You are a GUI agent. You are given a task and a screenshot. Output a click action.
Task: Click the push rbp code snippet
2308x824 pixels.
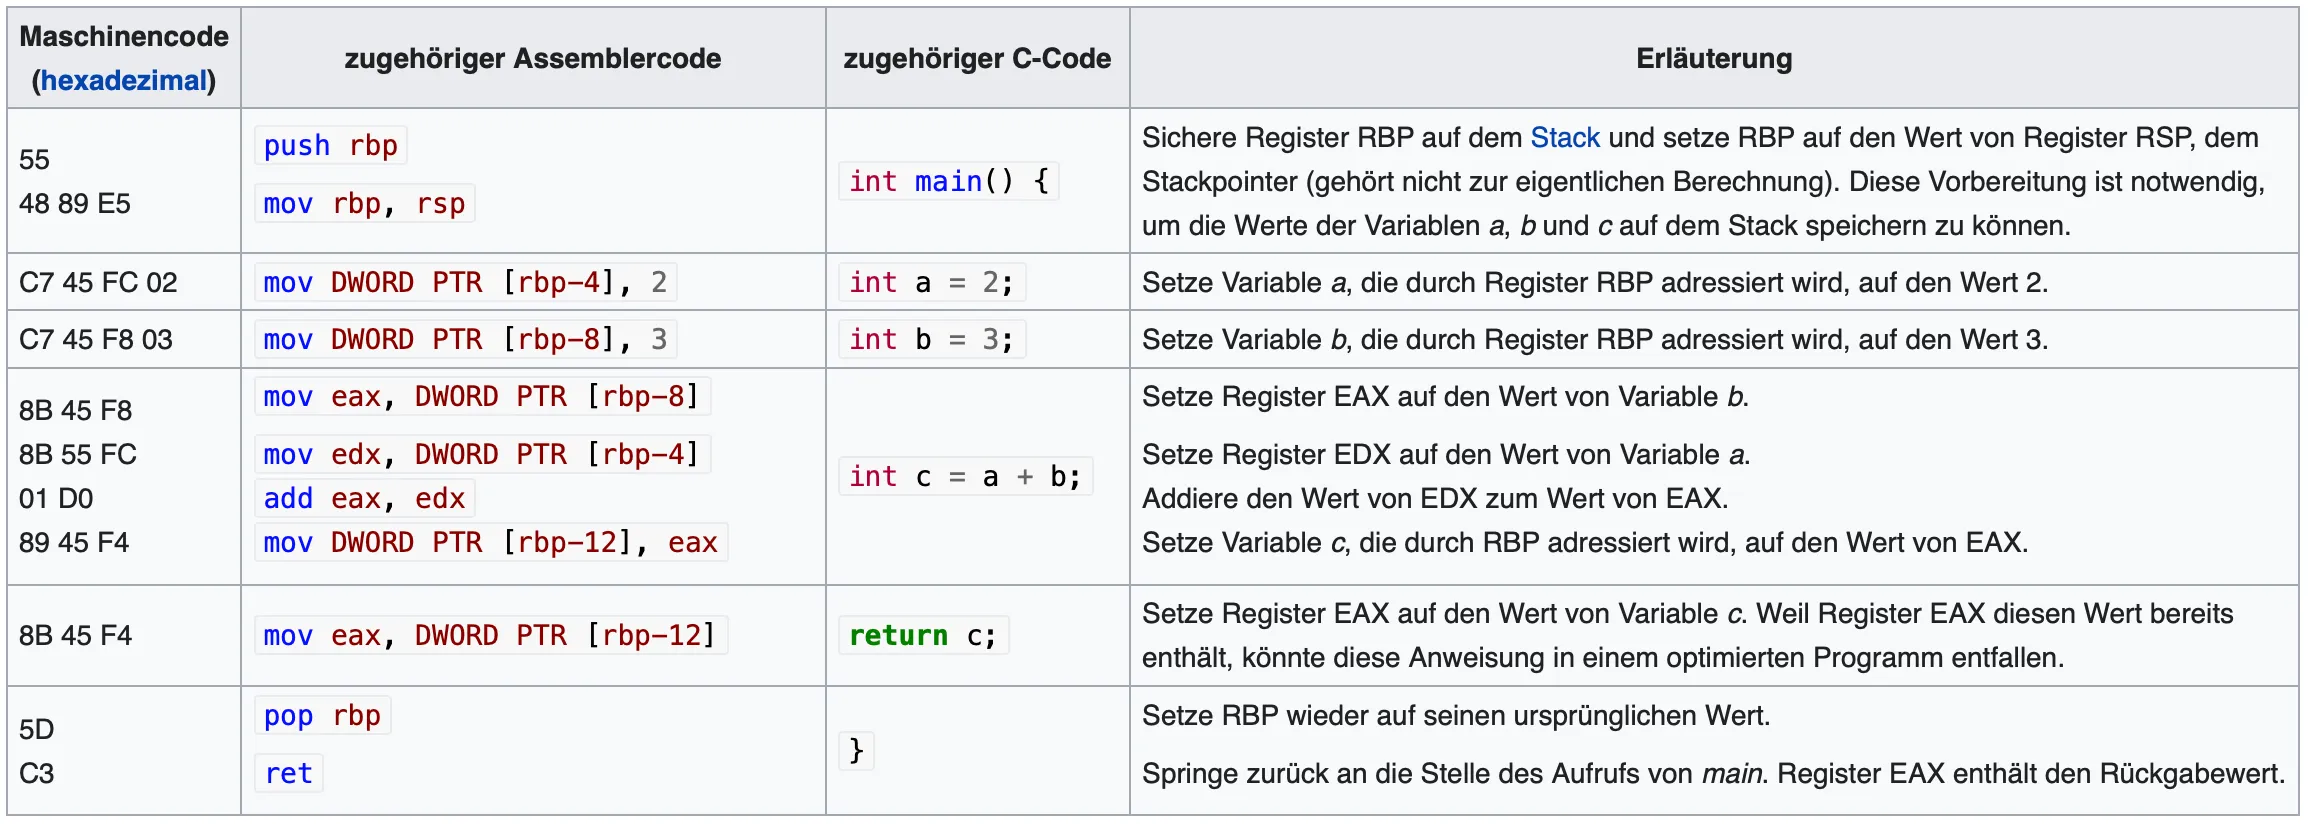[330, 146]
